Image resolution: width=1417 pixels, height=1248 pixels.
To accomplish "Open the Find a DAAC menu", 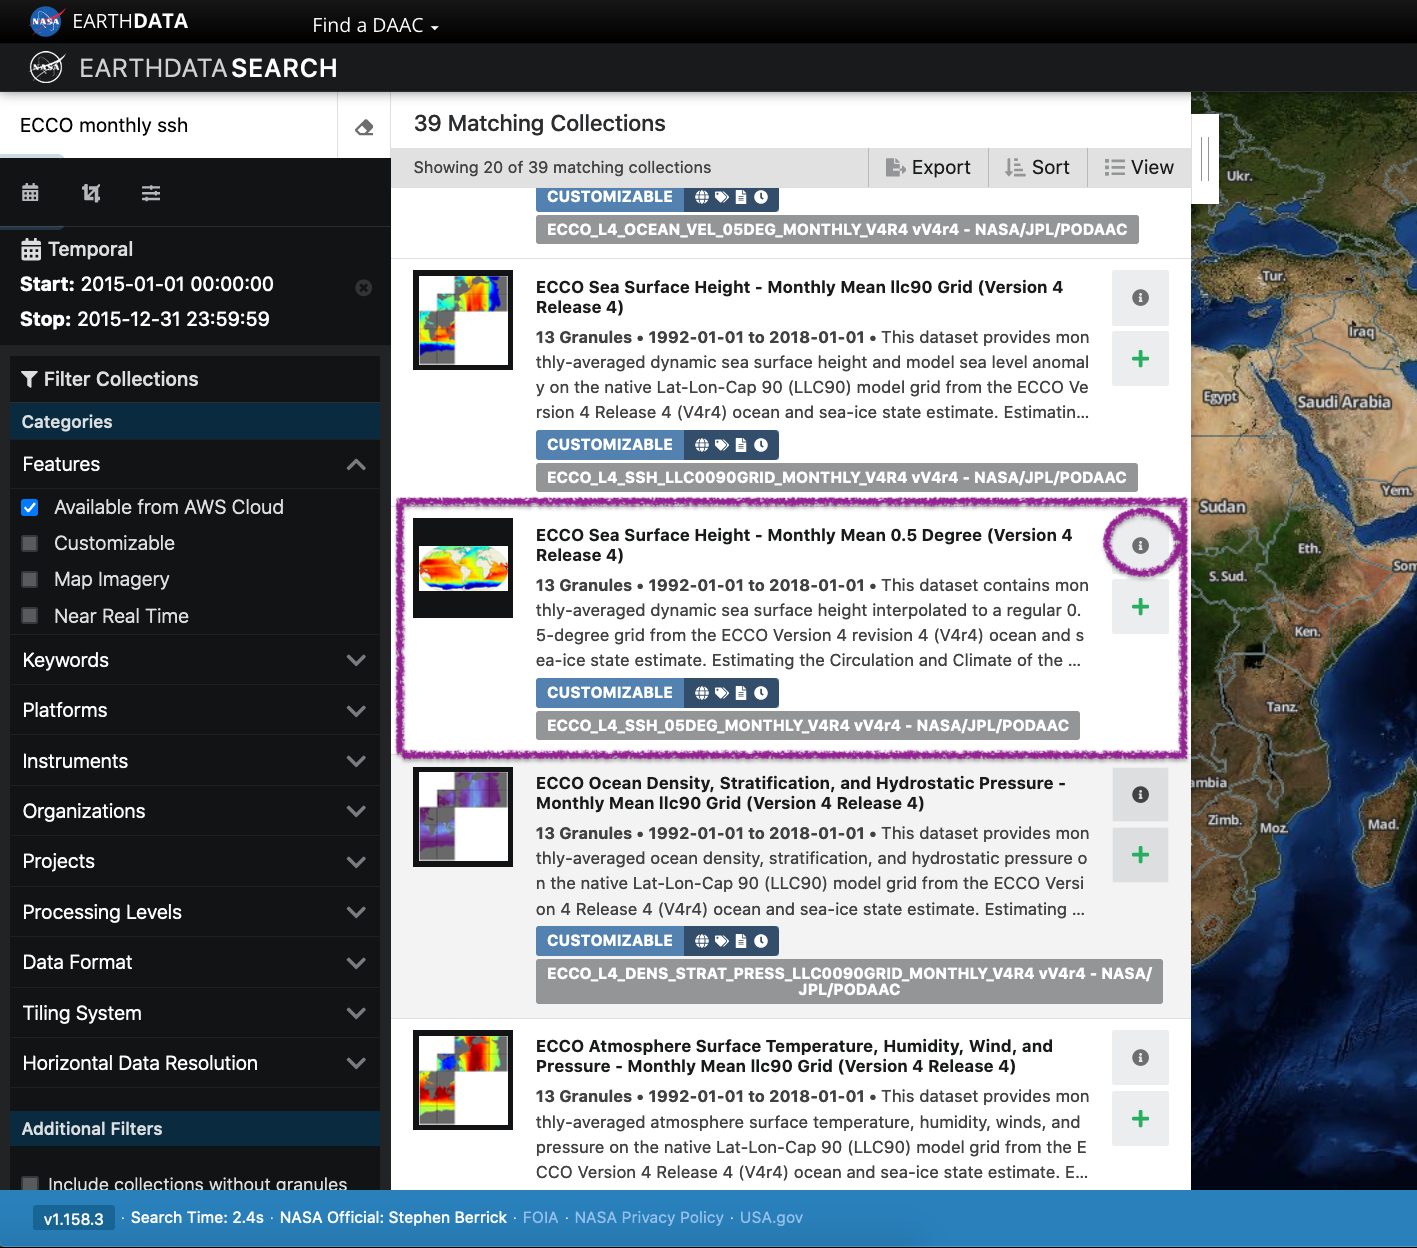I will pyautogui.click(x=375, y=25).
